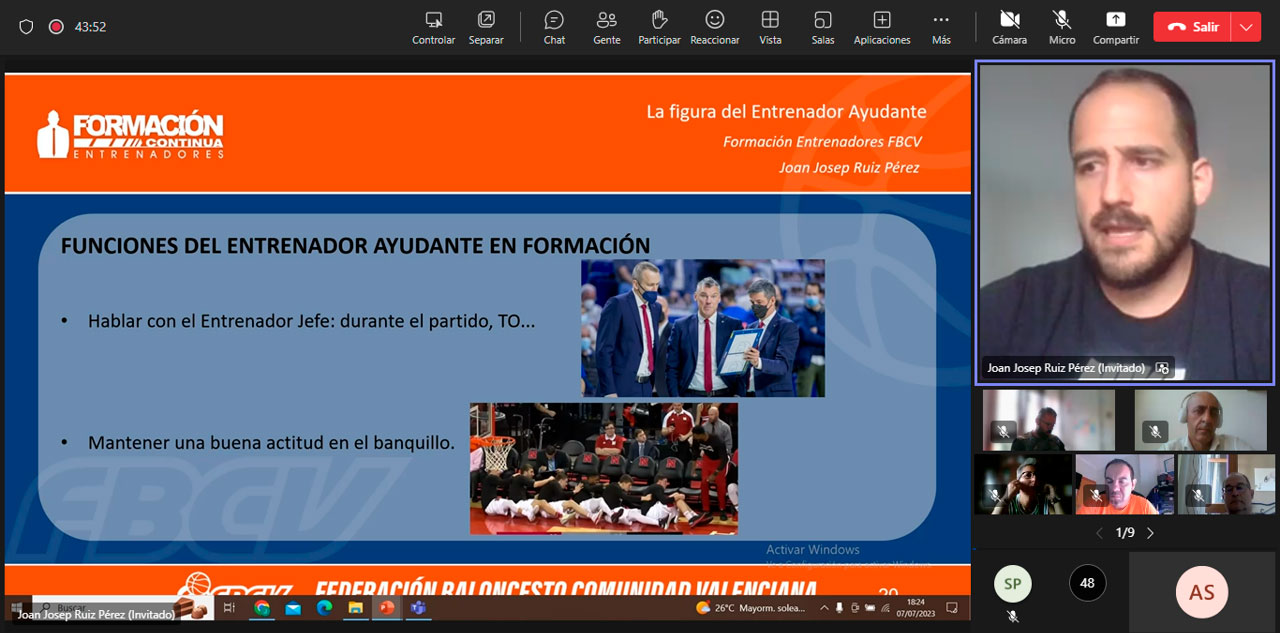1280x633 pixels.
Task: Unmute with the Micro button
Action: [x=1062, y=27]
